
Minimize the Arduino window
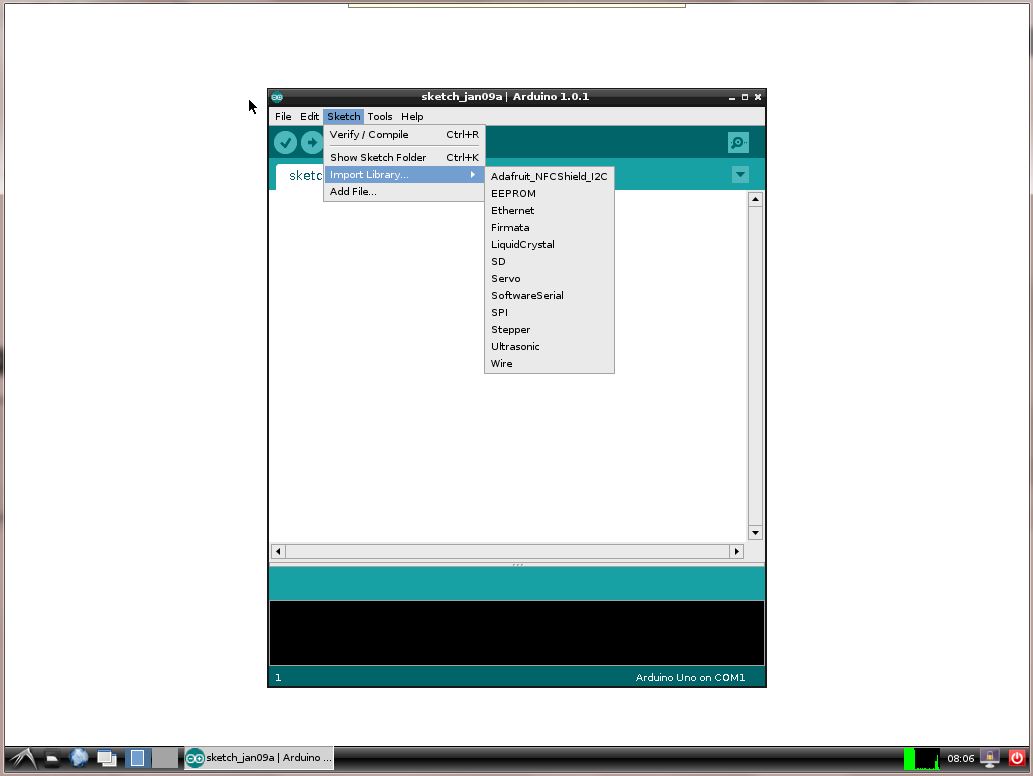(731, 97)
